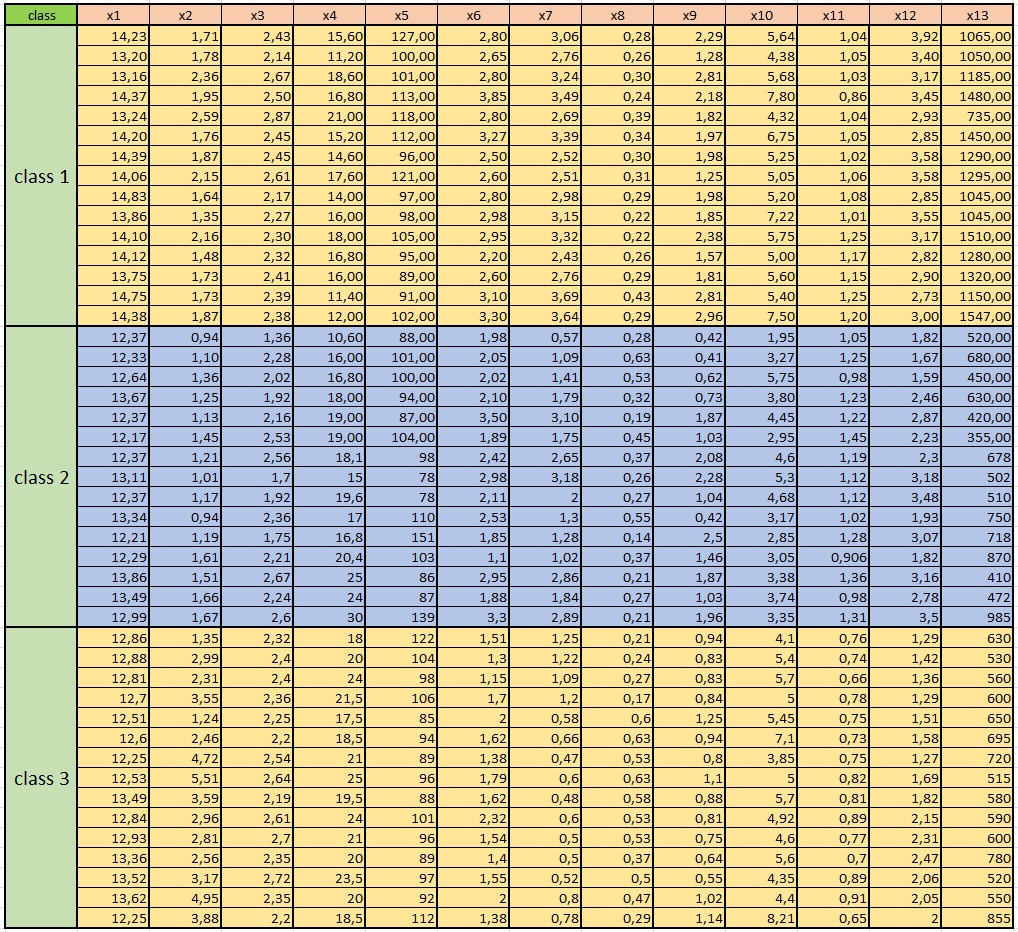This screenshot has height=932, width=1018.
Task: Click the cell containing 127,00
Action: point(401,35)
